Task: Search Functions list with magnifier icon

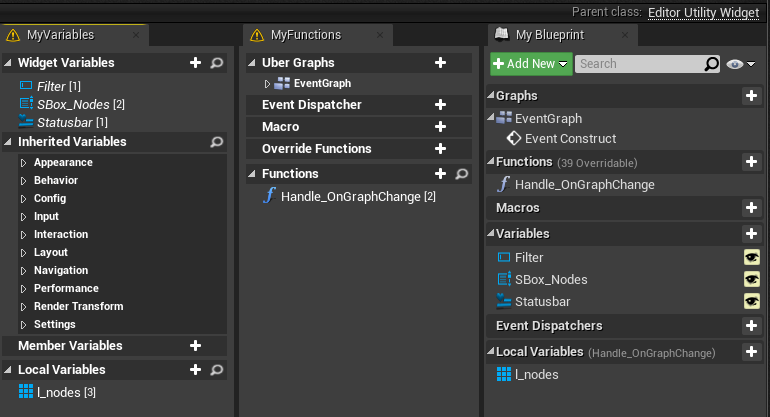Action: coord(462,174)
